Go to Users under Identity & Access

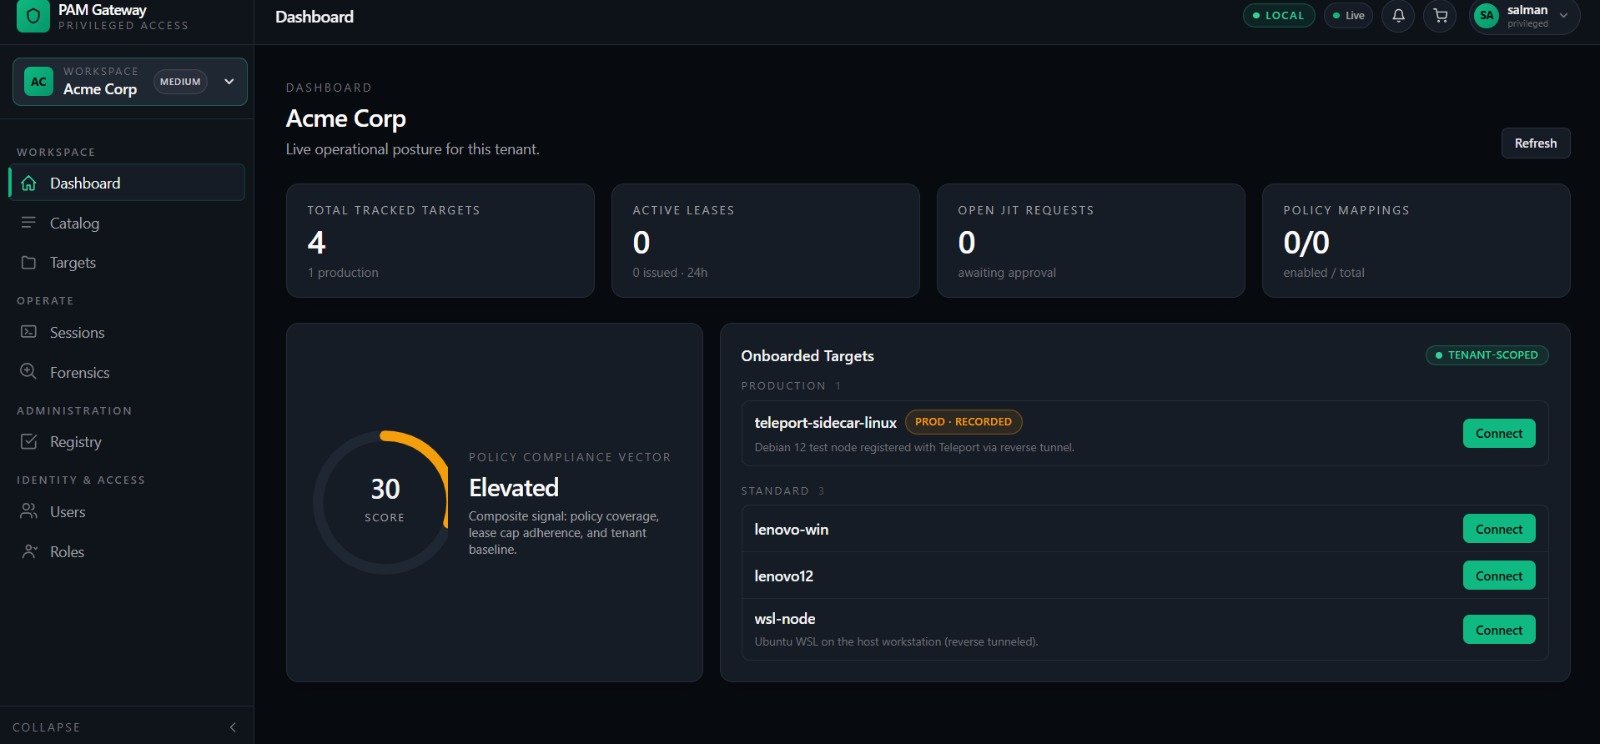[x=127, y=511]
